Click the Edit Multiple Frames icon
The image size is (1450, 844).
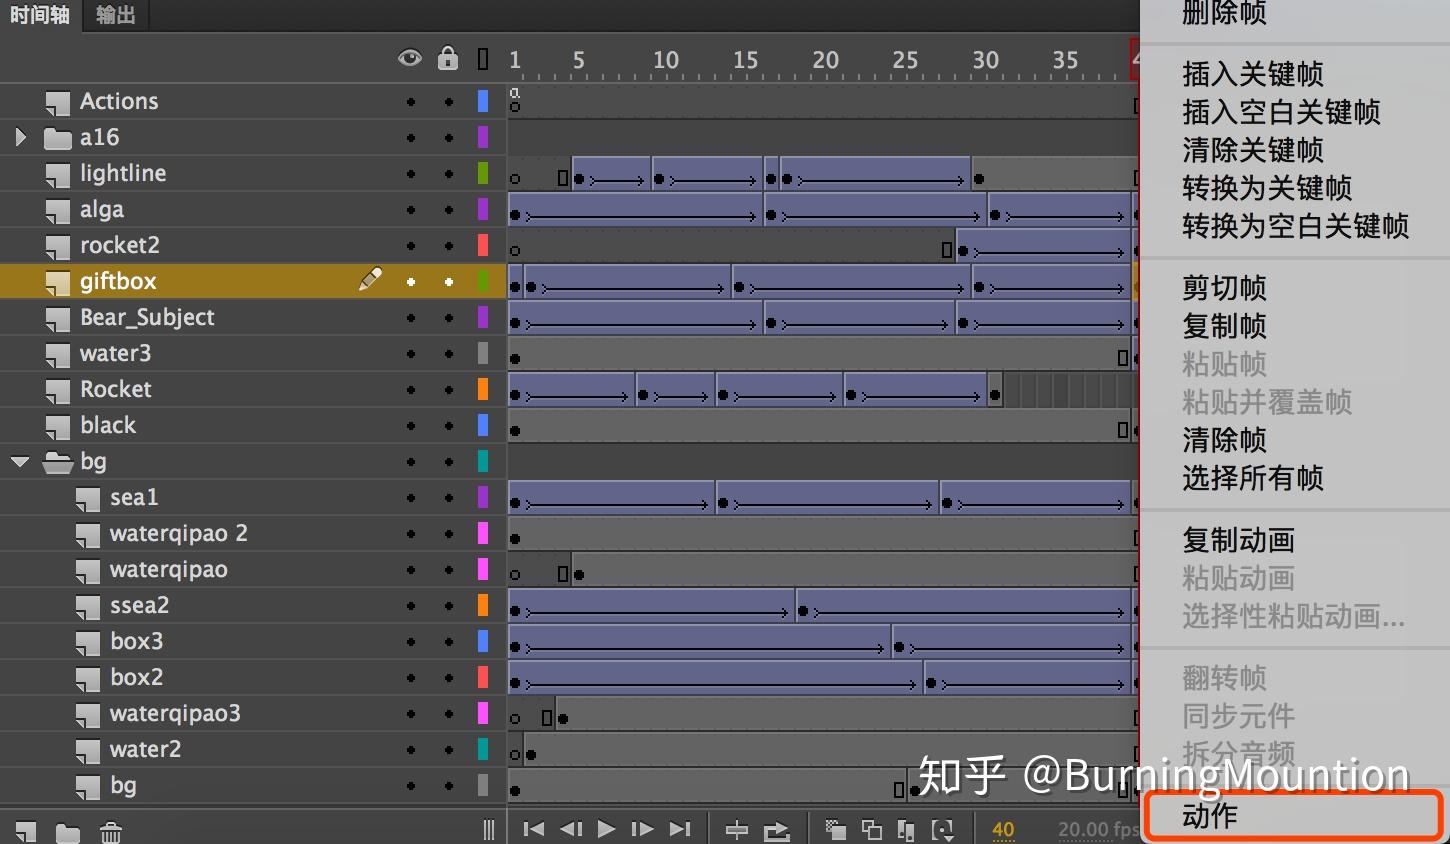click(x=905, y=829)
